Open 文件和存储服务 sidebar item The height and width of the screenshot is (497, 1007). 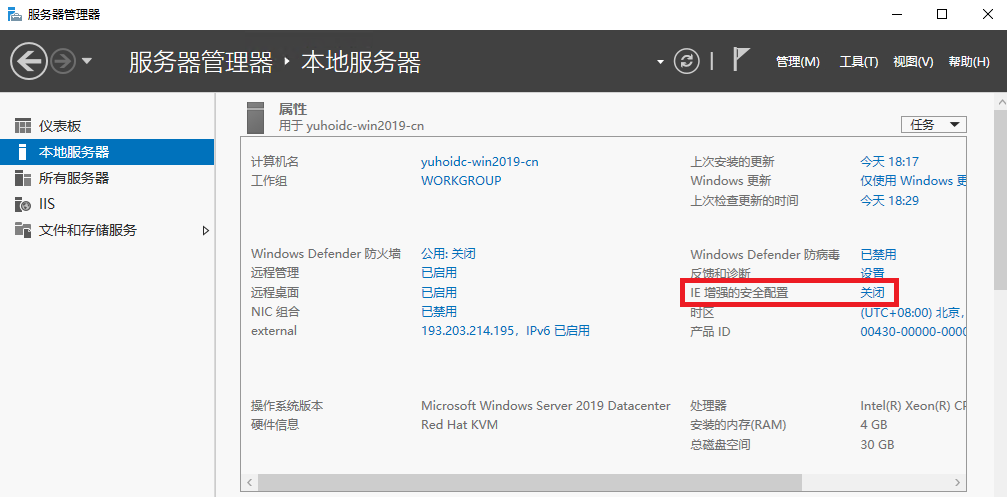(x=87, y=230)
